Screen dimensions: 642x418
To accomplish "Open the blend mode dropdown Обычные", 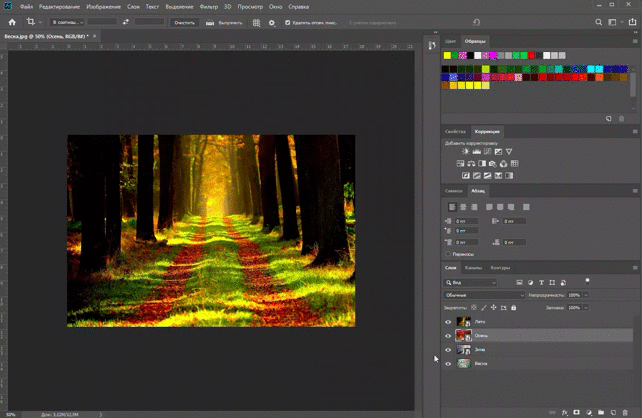I will point(484,295).
